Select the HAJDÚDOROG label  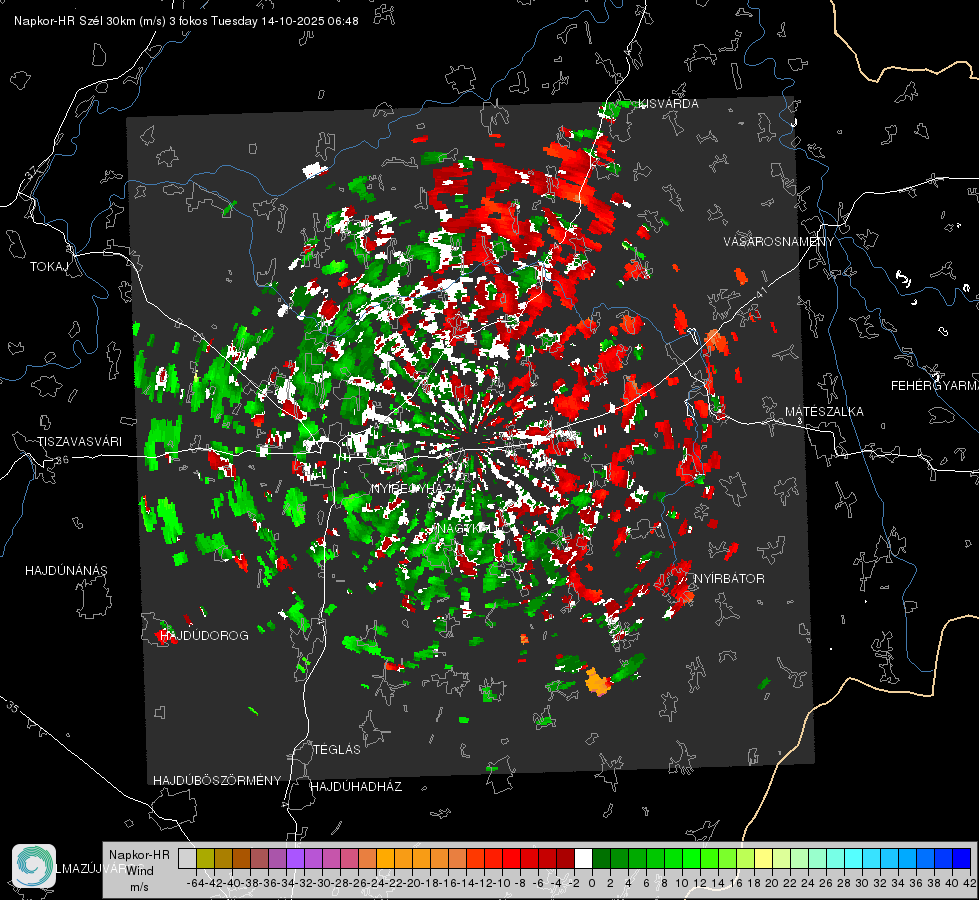[204, 635]
